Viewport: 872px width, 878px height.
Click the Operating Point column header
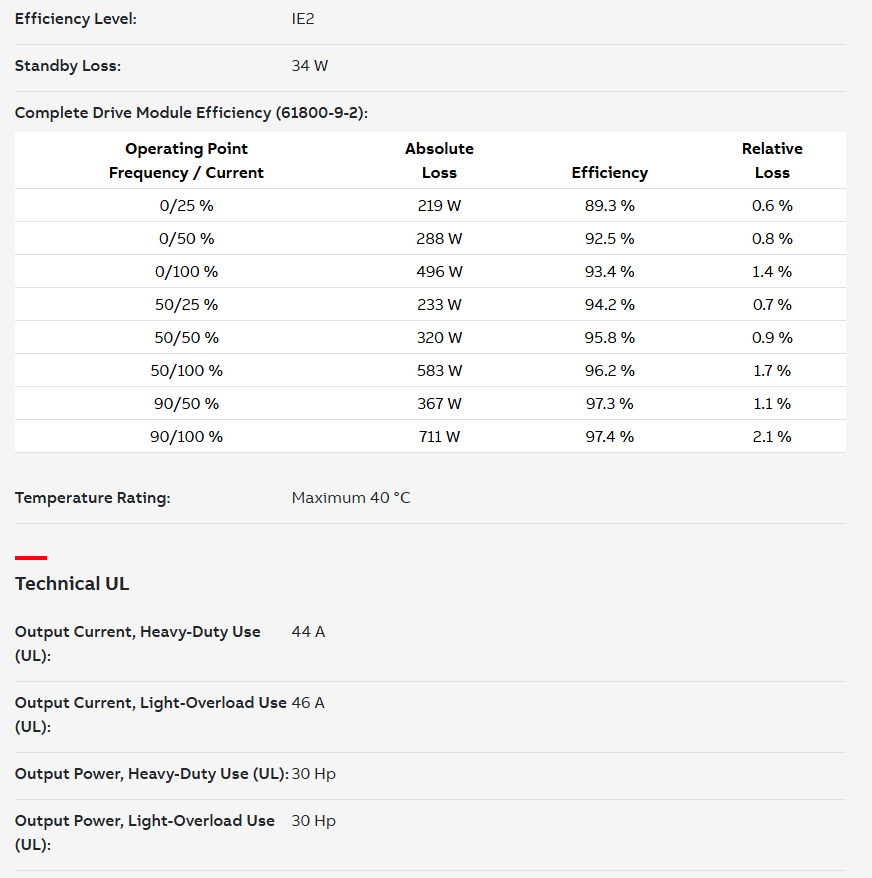click(186, 161)
